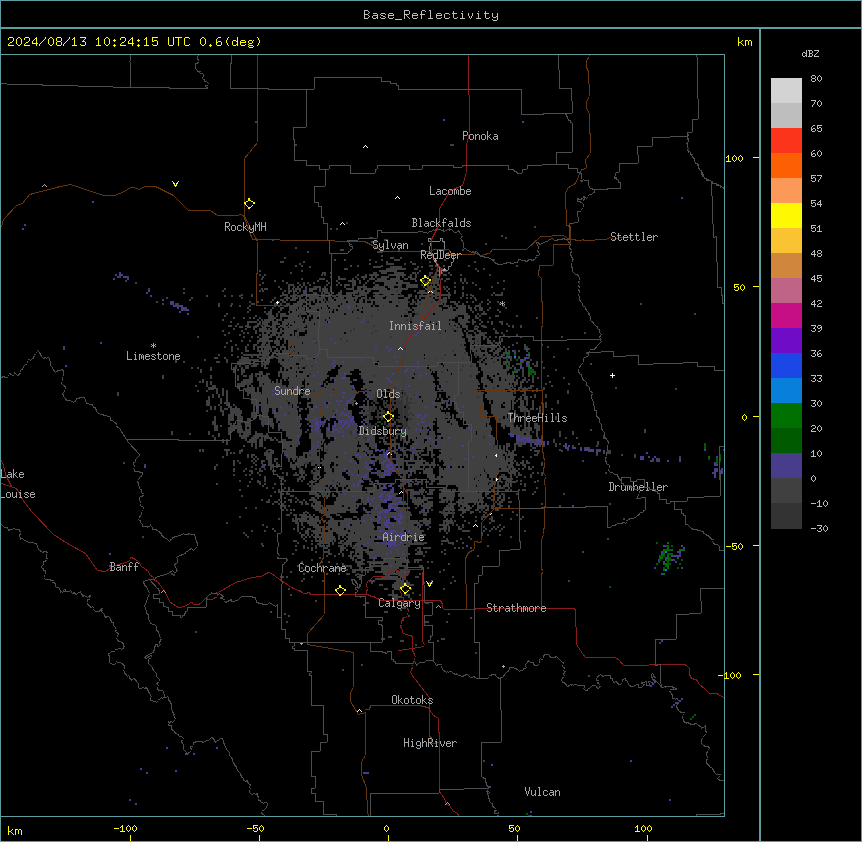
Task: Click the Vulcan town label
Action: pos(543,792)
